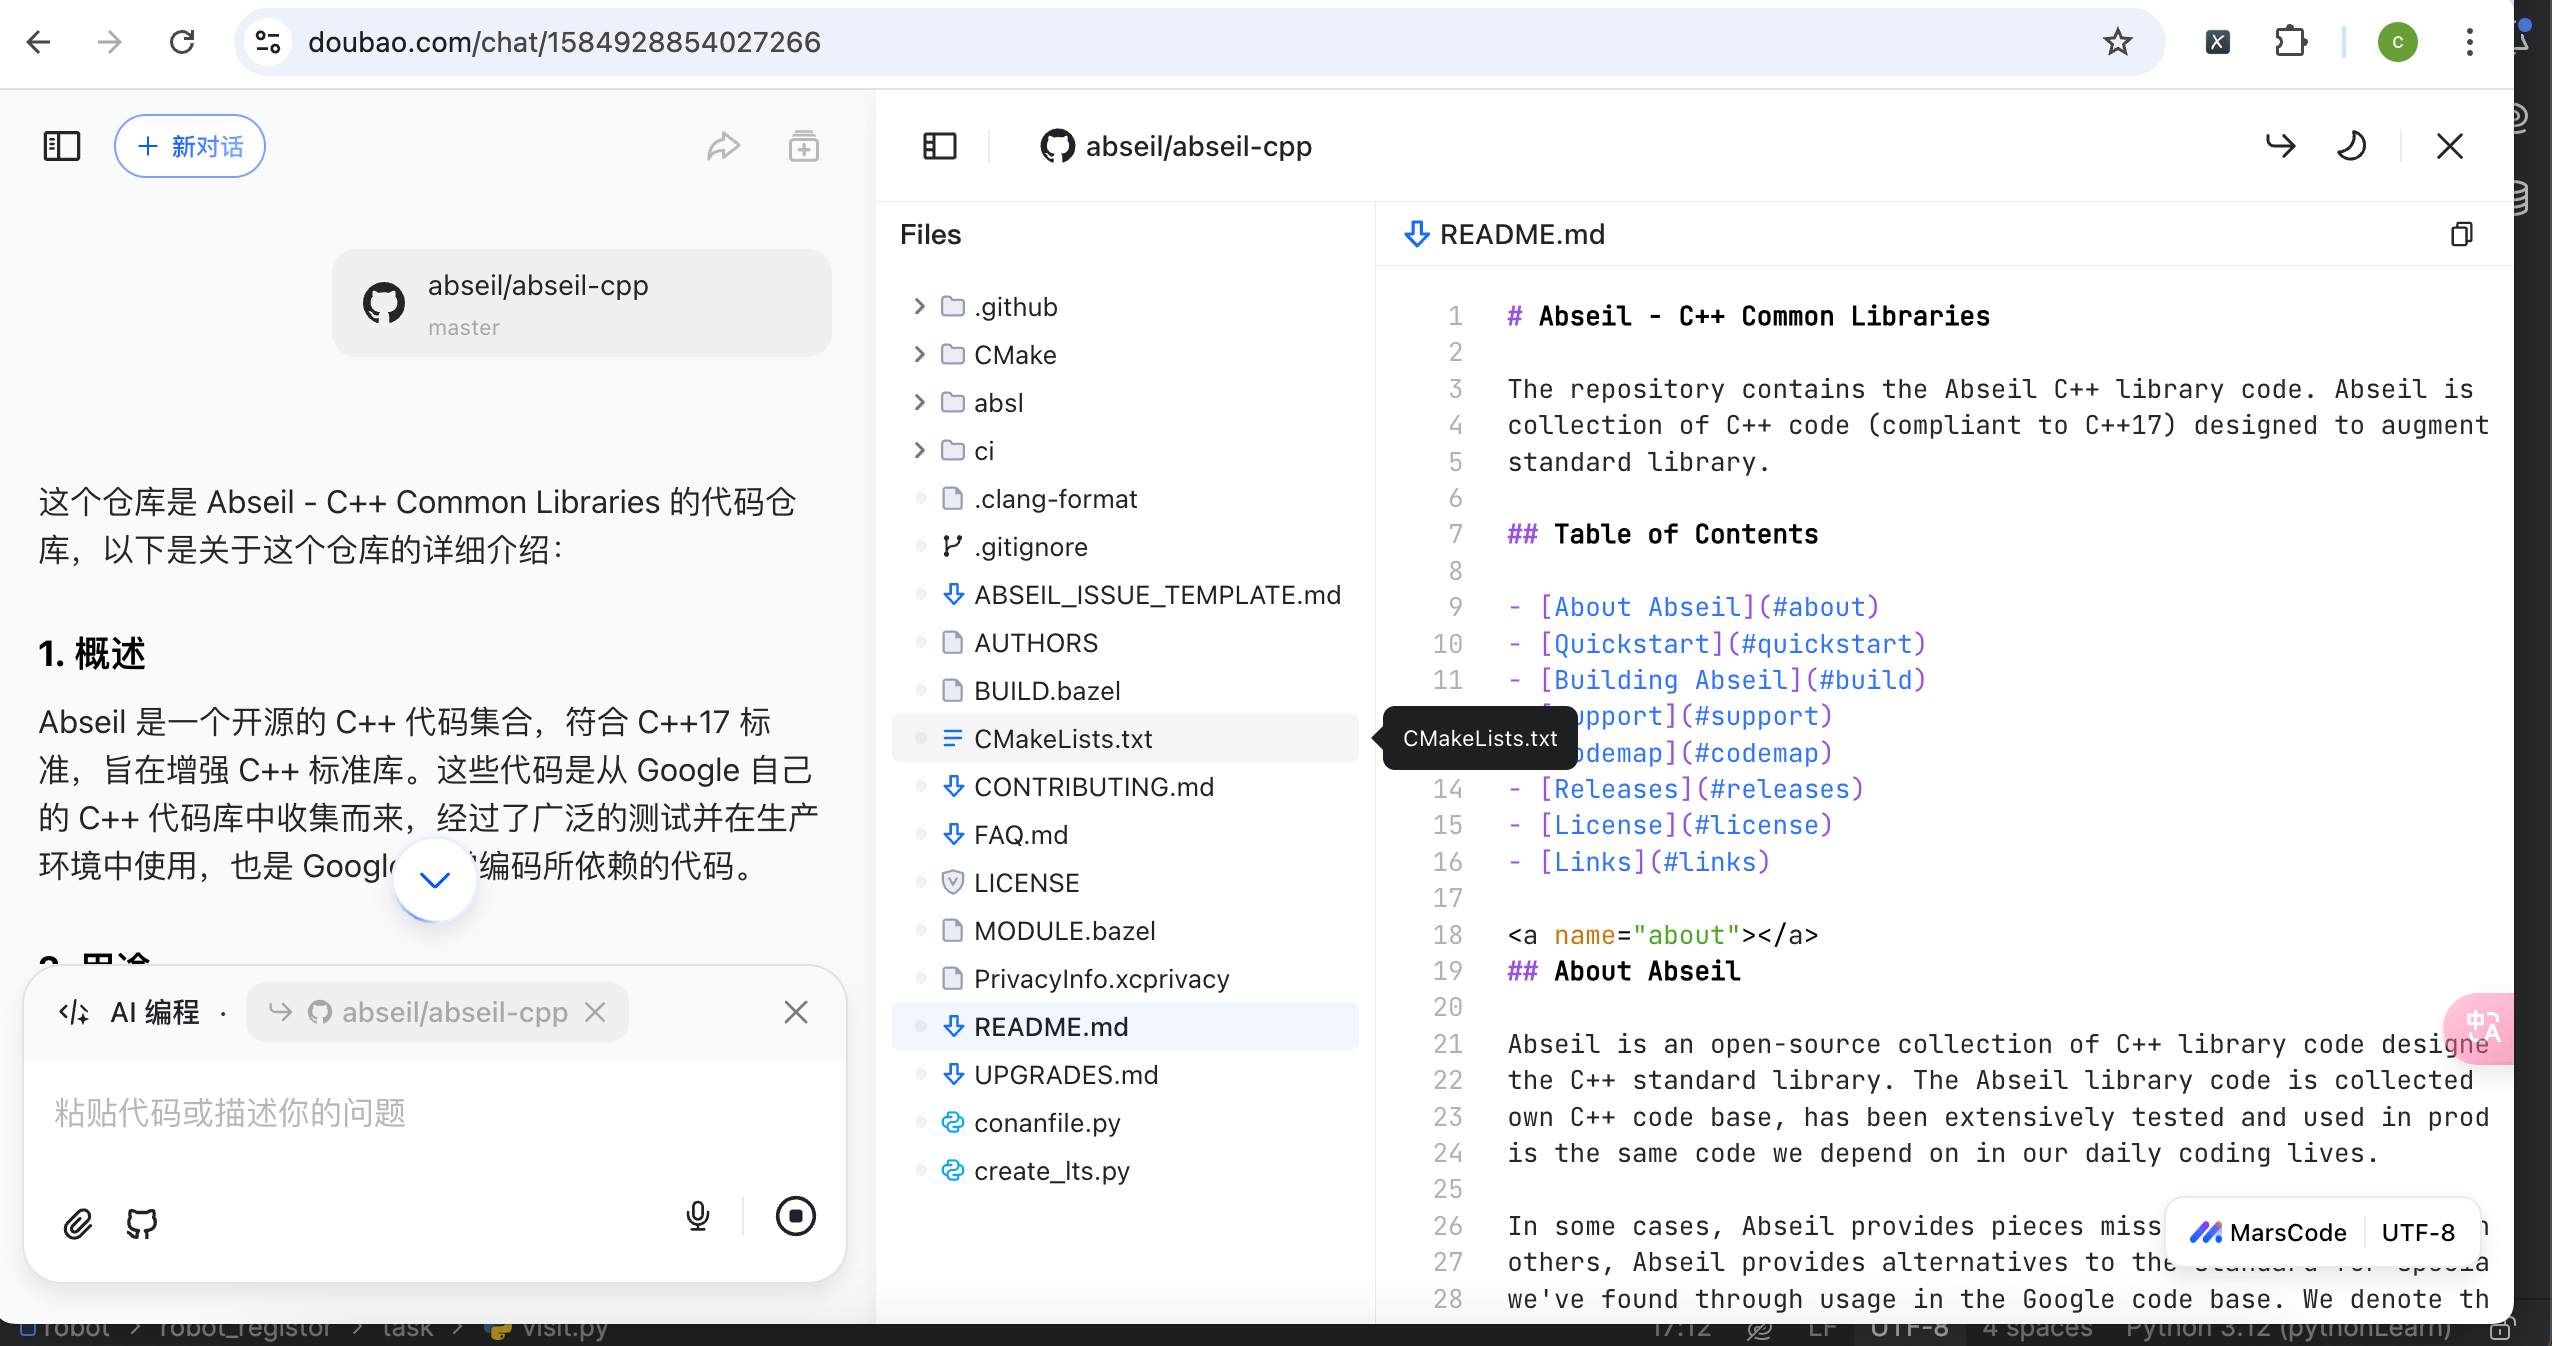Open the AUTHORS file

1125,642
